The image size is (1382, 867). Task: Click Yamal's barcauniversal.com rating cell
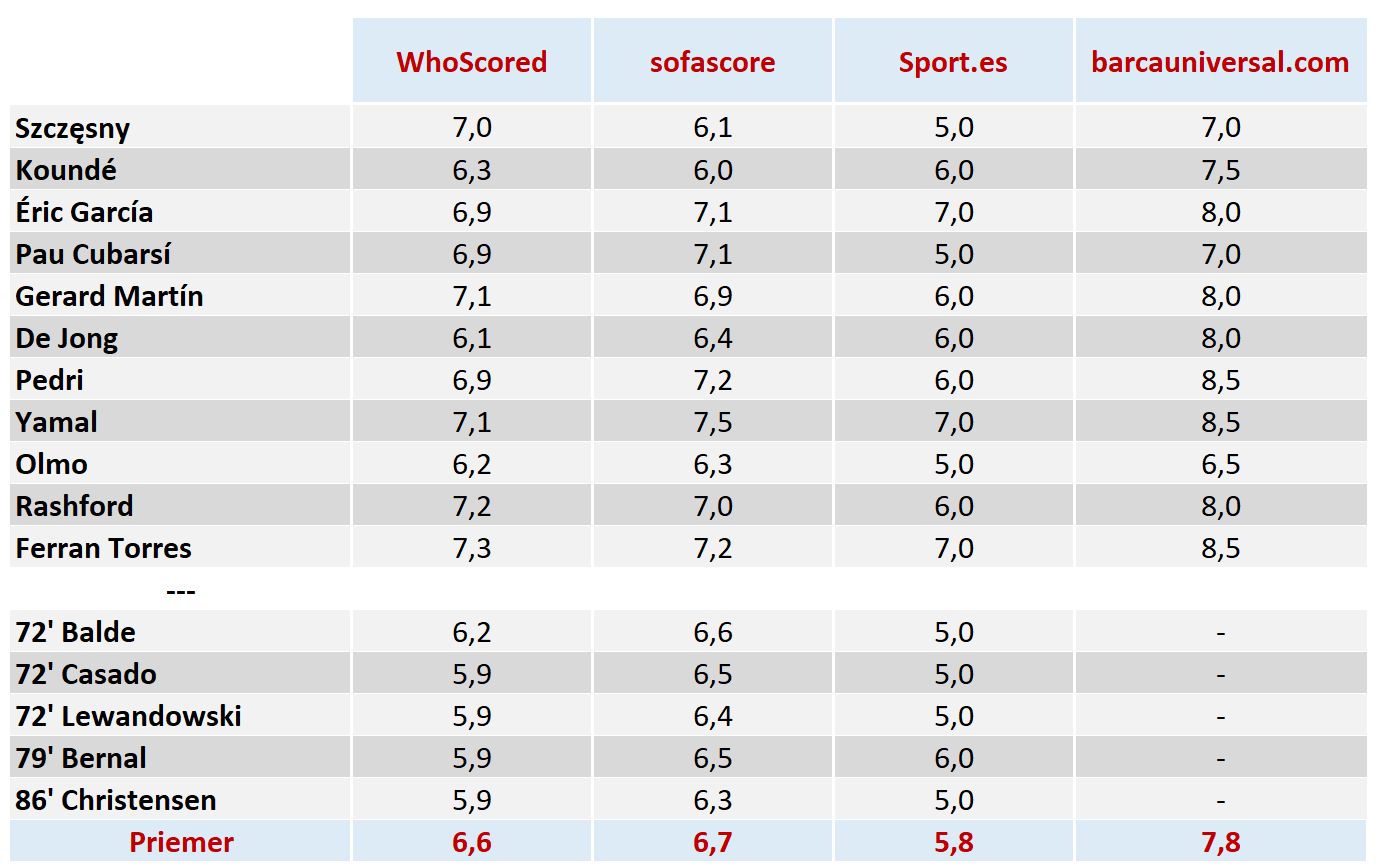click(1220, 422)
